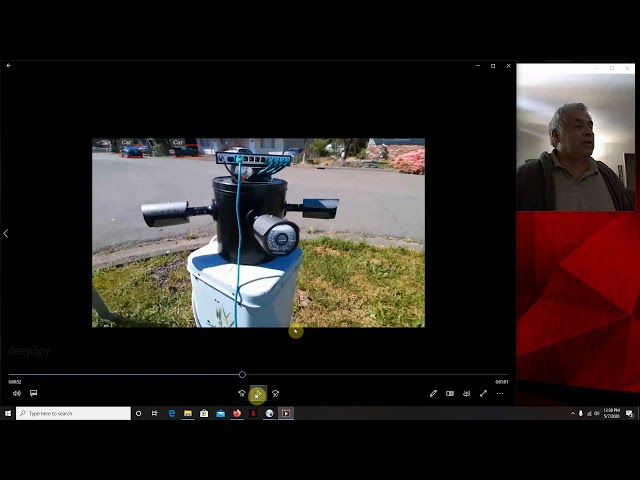Maximize the video player window
The width and height of the screenshot is (640, 480).
(493, 66)
